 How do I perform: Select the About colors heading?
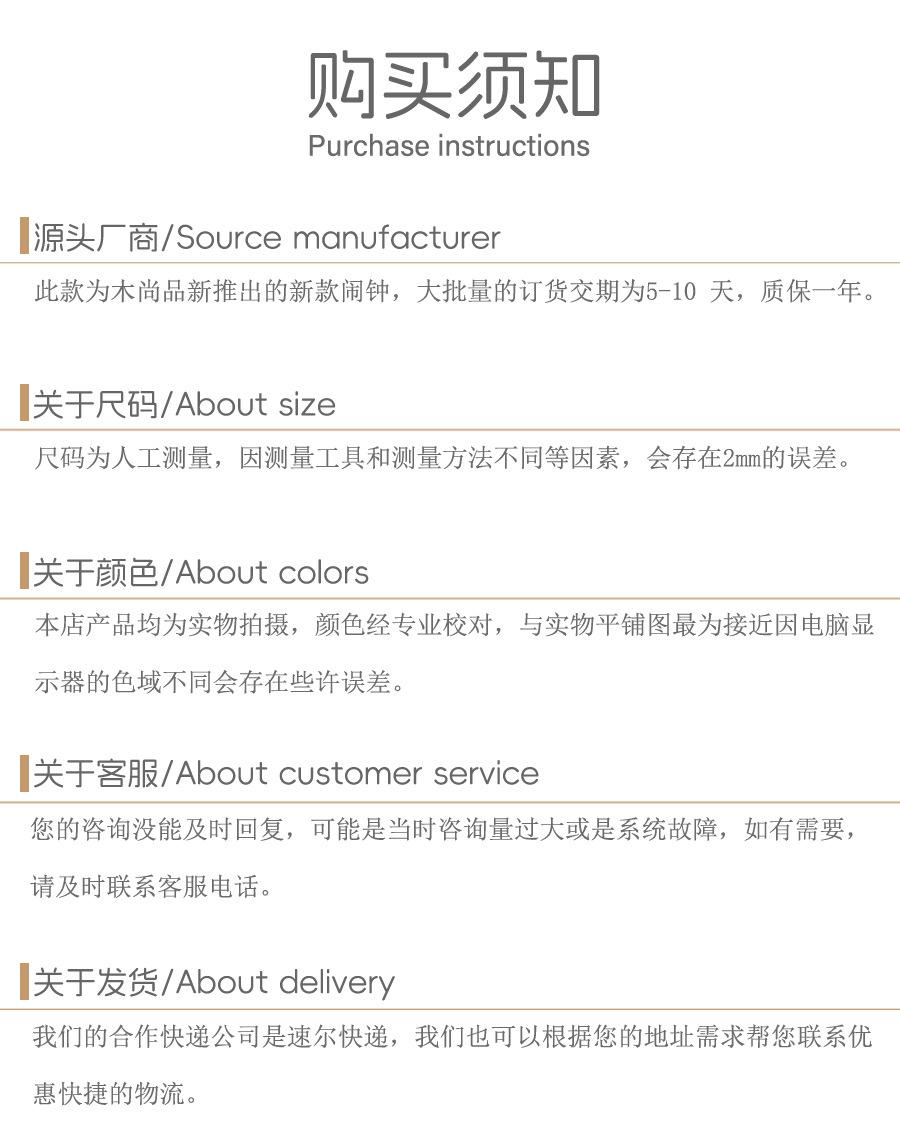point(200,572)
